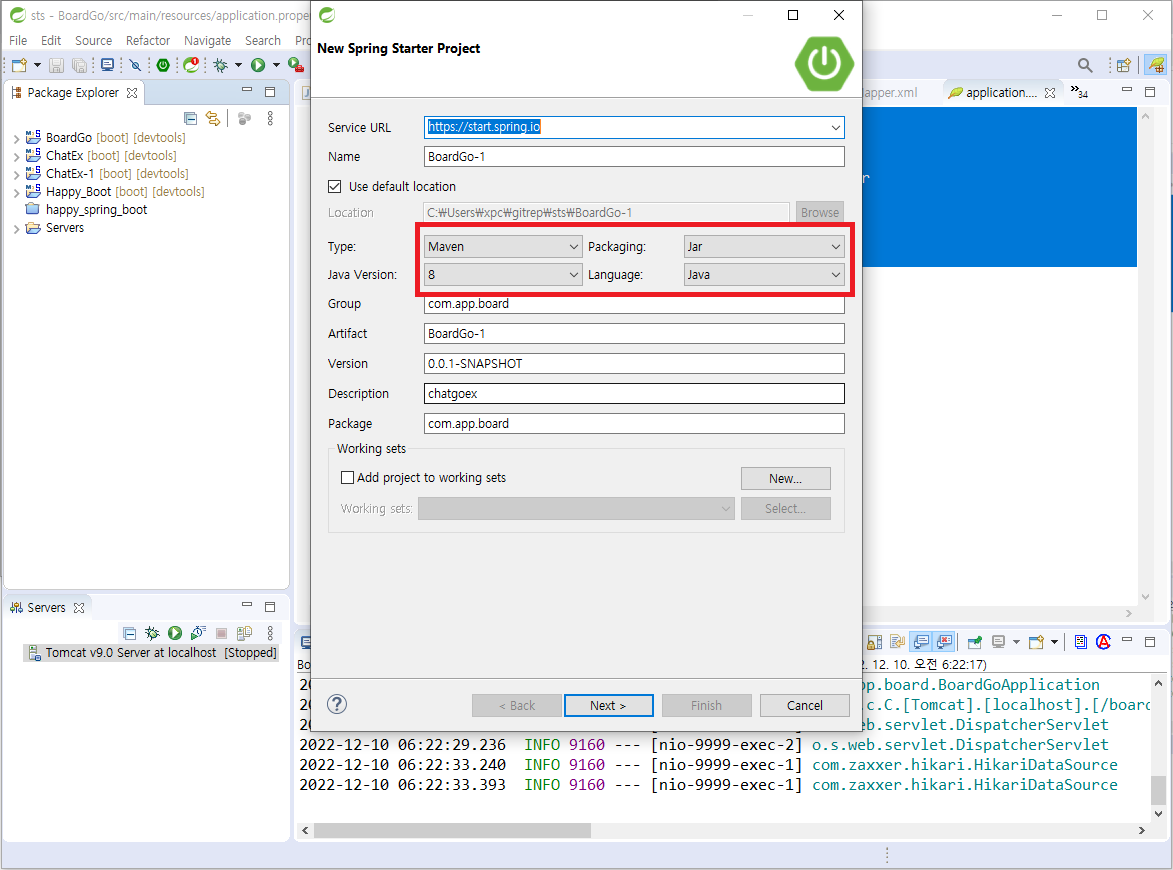Open the Service URL dropdown arrow
Image resolution: width=1173 pixels, height=870 pixels.
pos(836,128)
